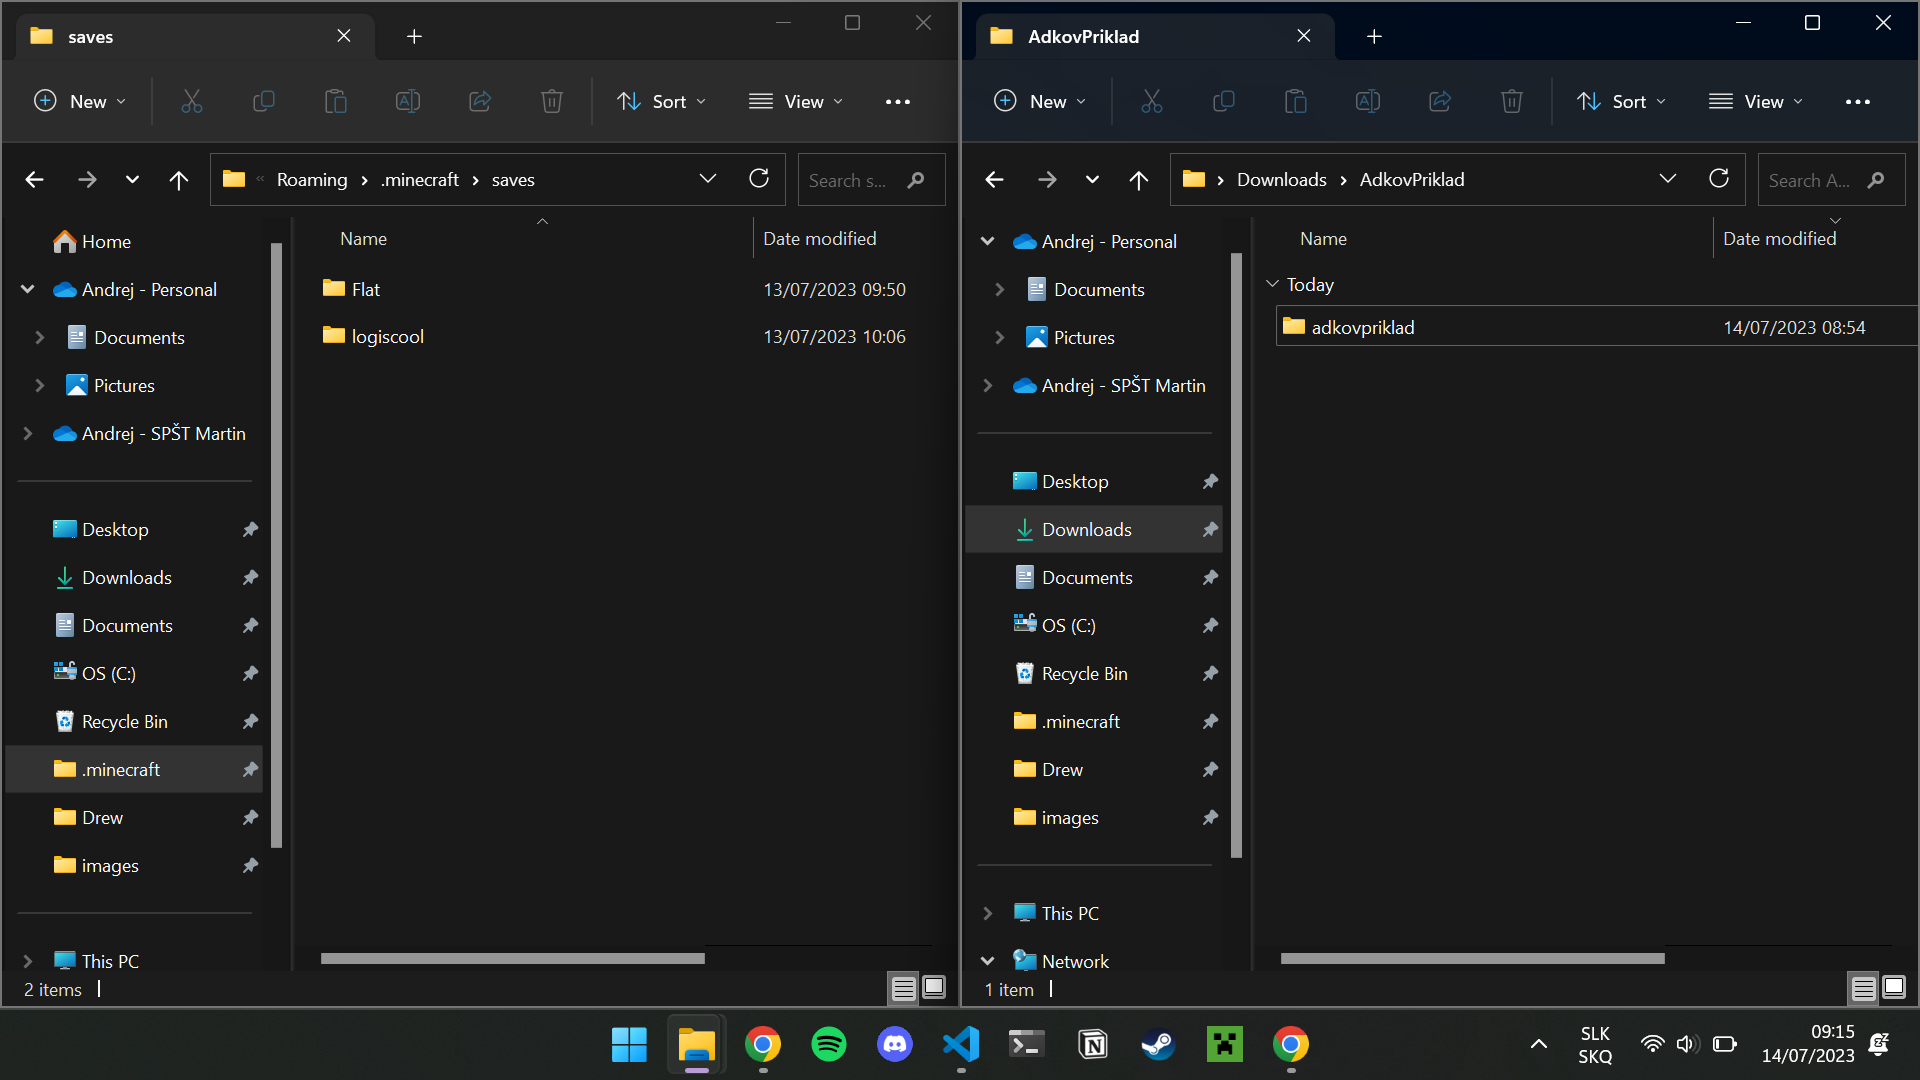Go back in AdkovPriklad window
Image resolution: width=1920 pixels, height=1080 pixels.
(x=994, y=180)
